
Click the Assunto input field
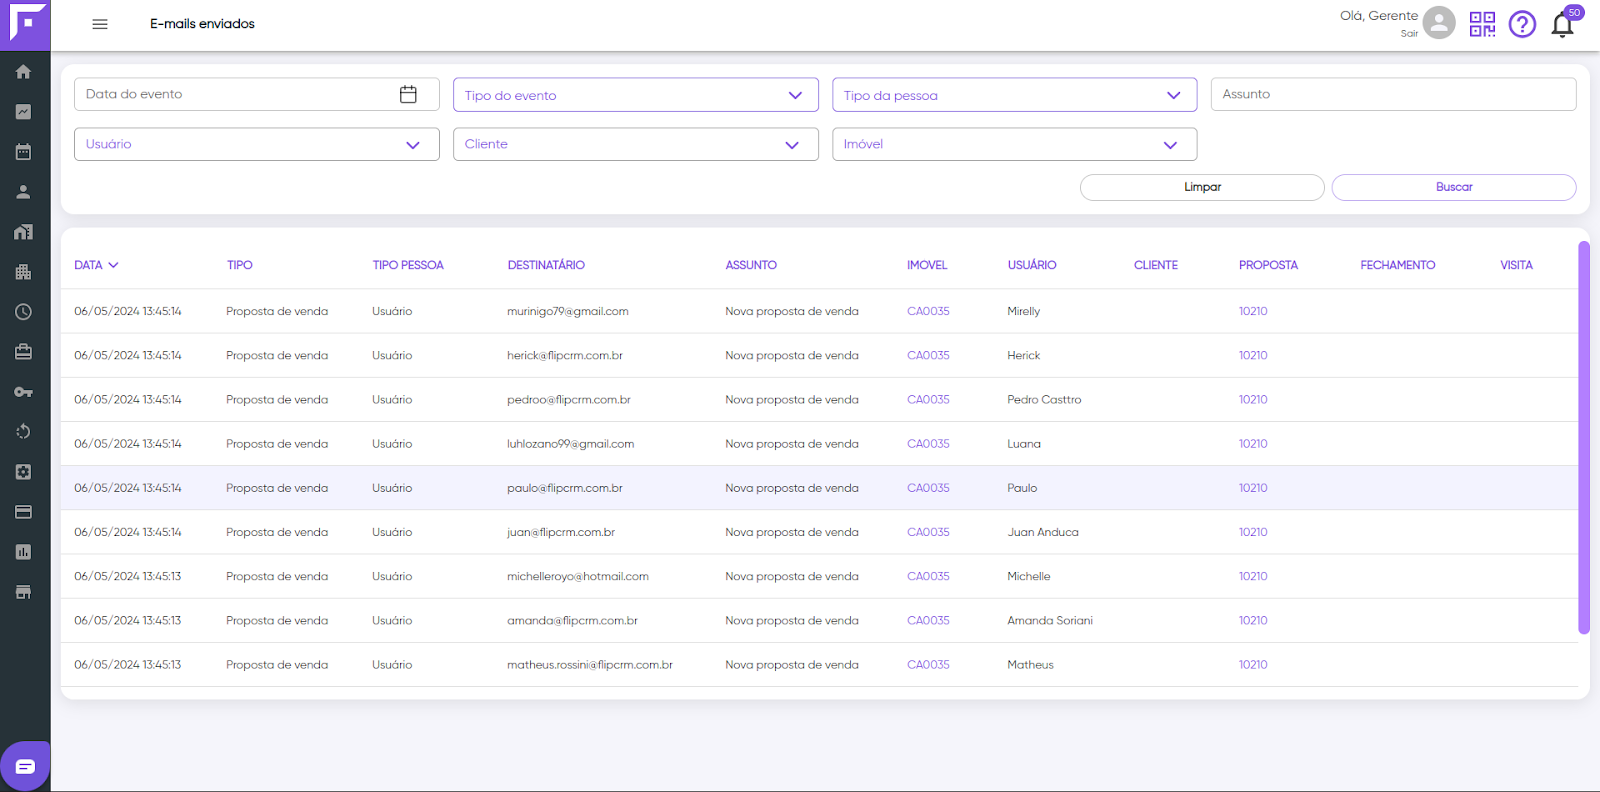tap(1393, 94)
